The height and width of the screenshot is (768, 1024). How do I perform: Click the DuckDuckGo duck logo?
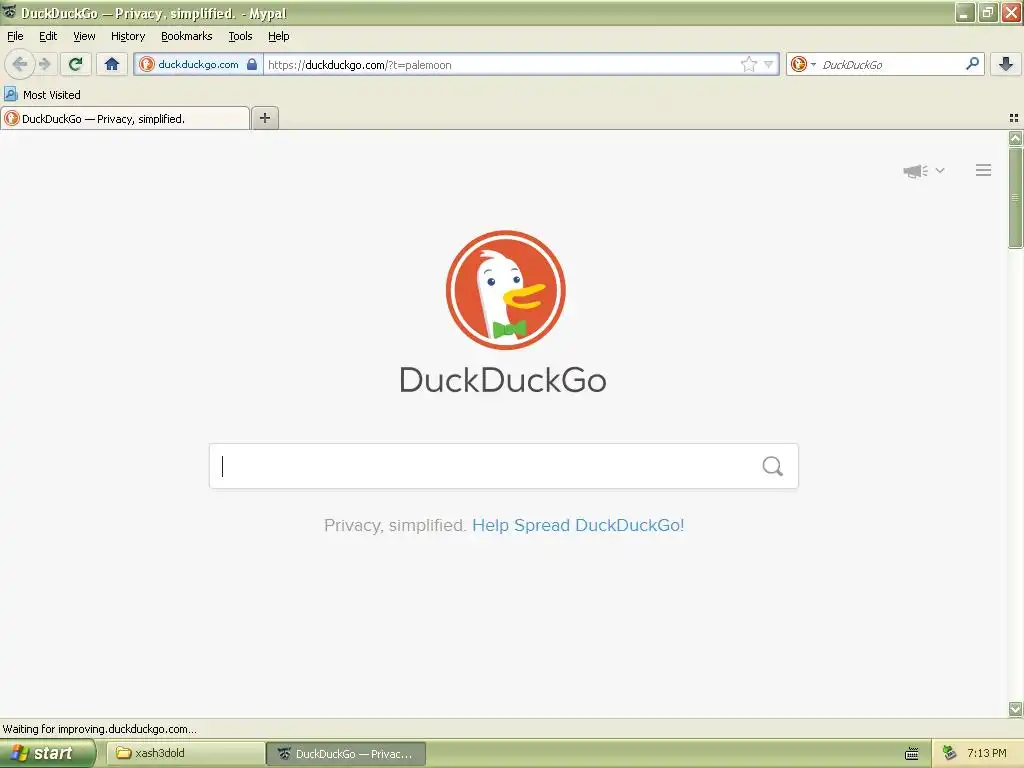[x=505, y=290]
